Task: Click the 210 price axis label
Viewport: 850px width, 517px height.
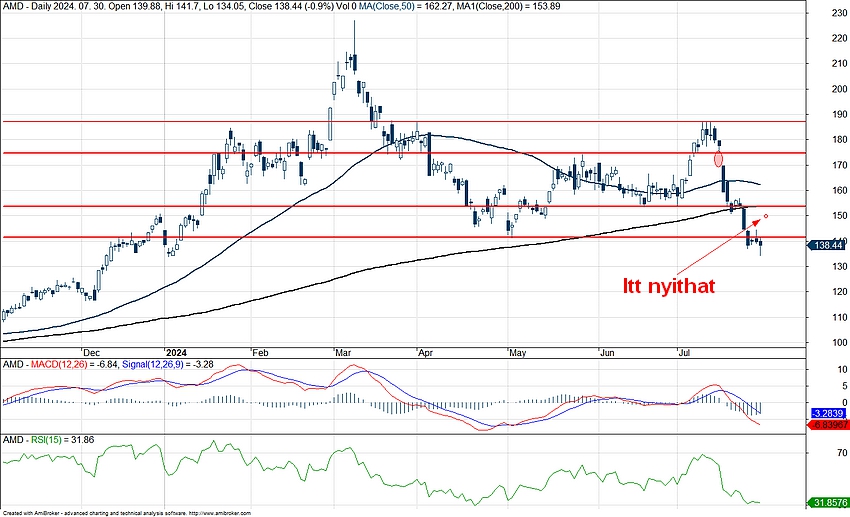Action: (839, 63)
